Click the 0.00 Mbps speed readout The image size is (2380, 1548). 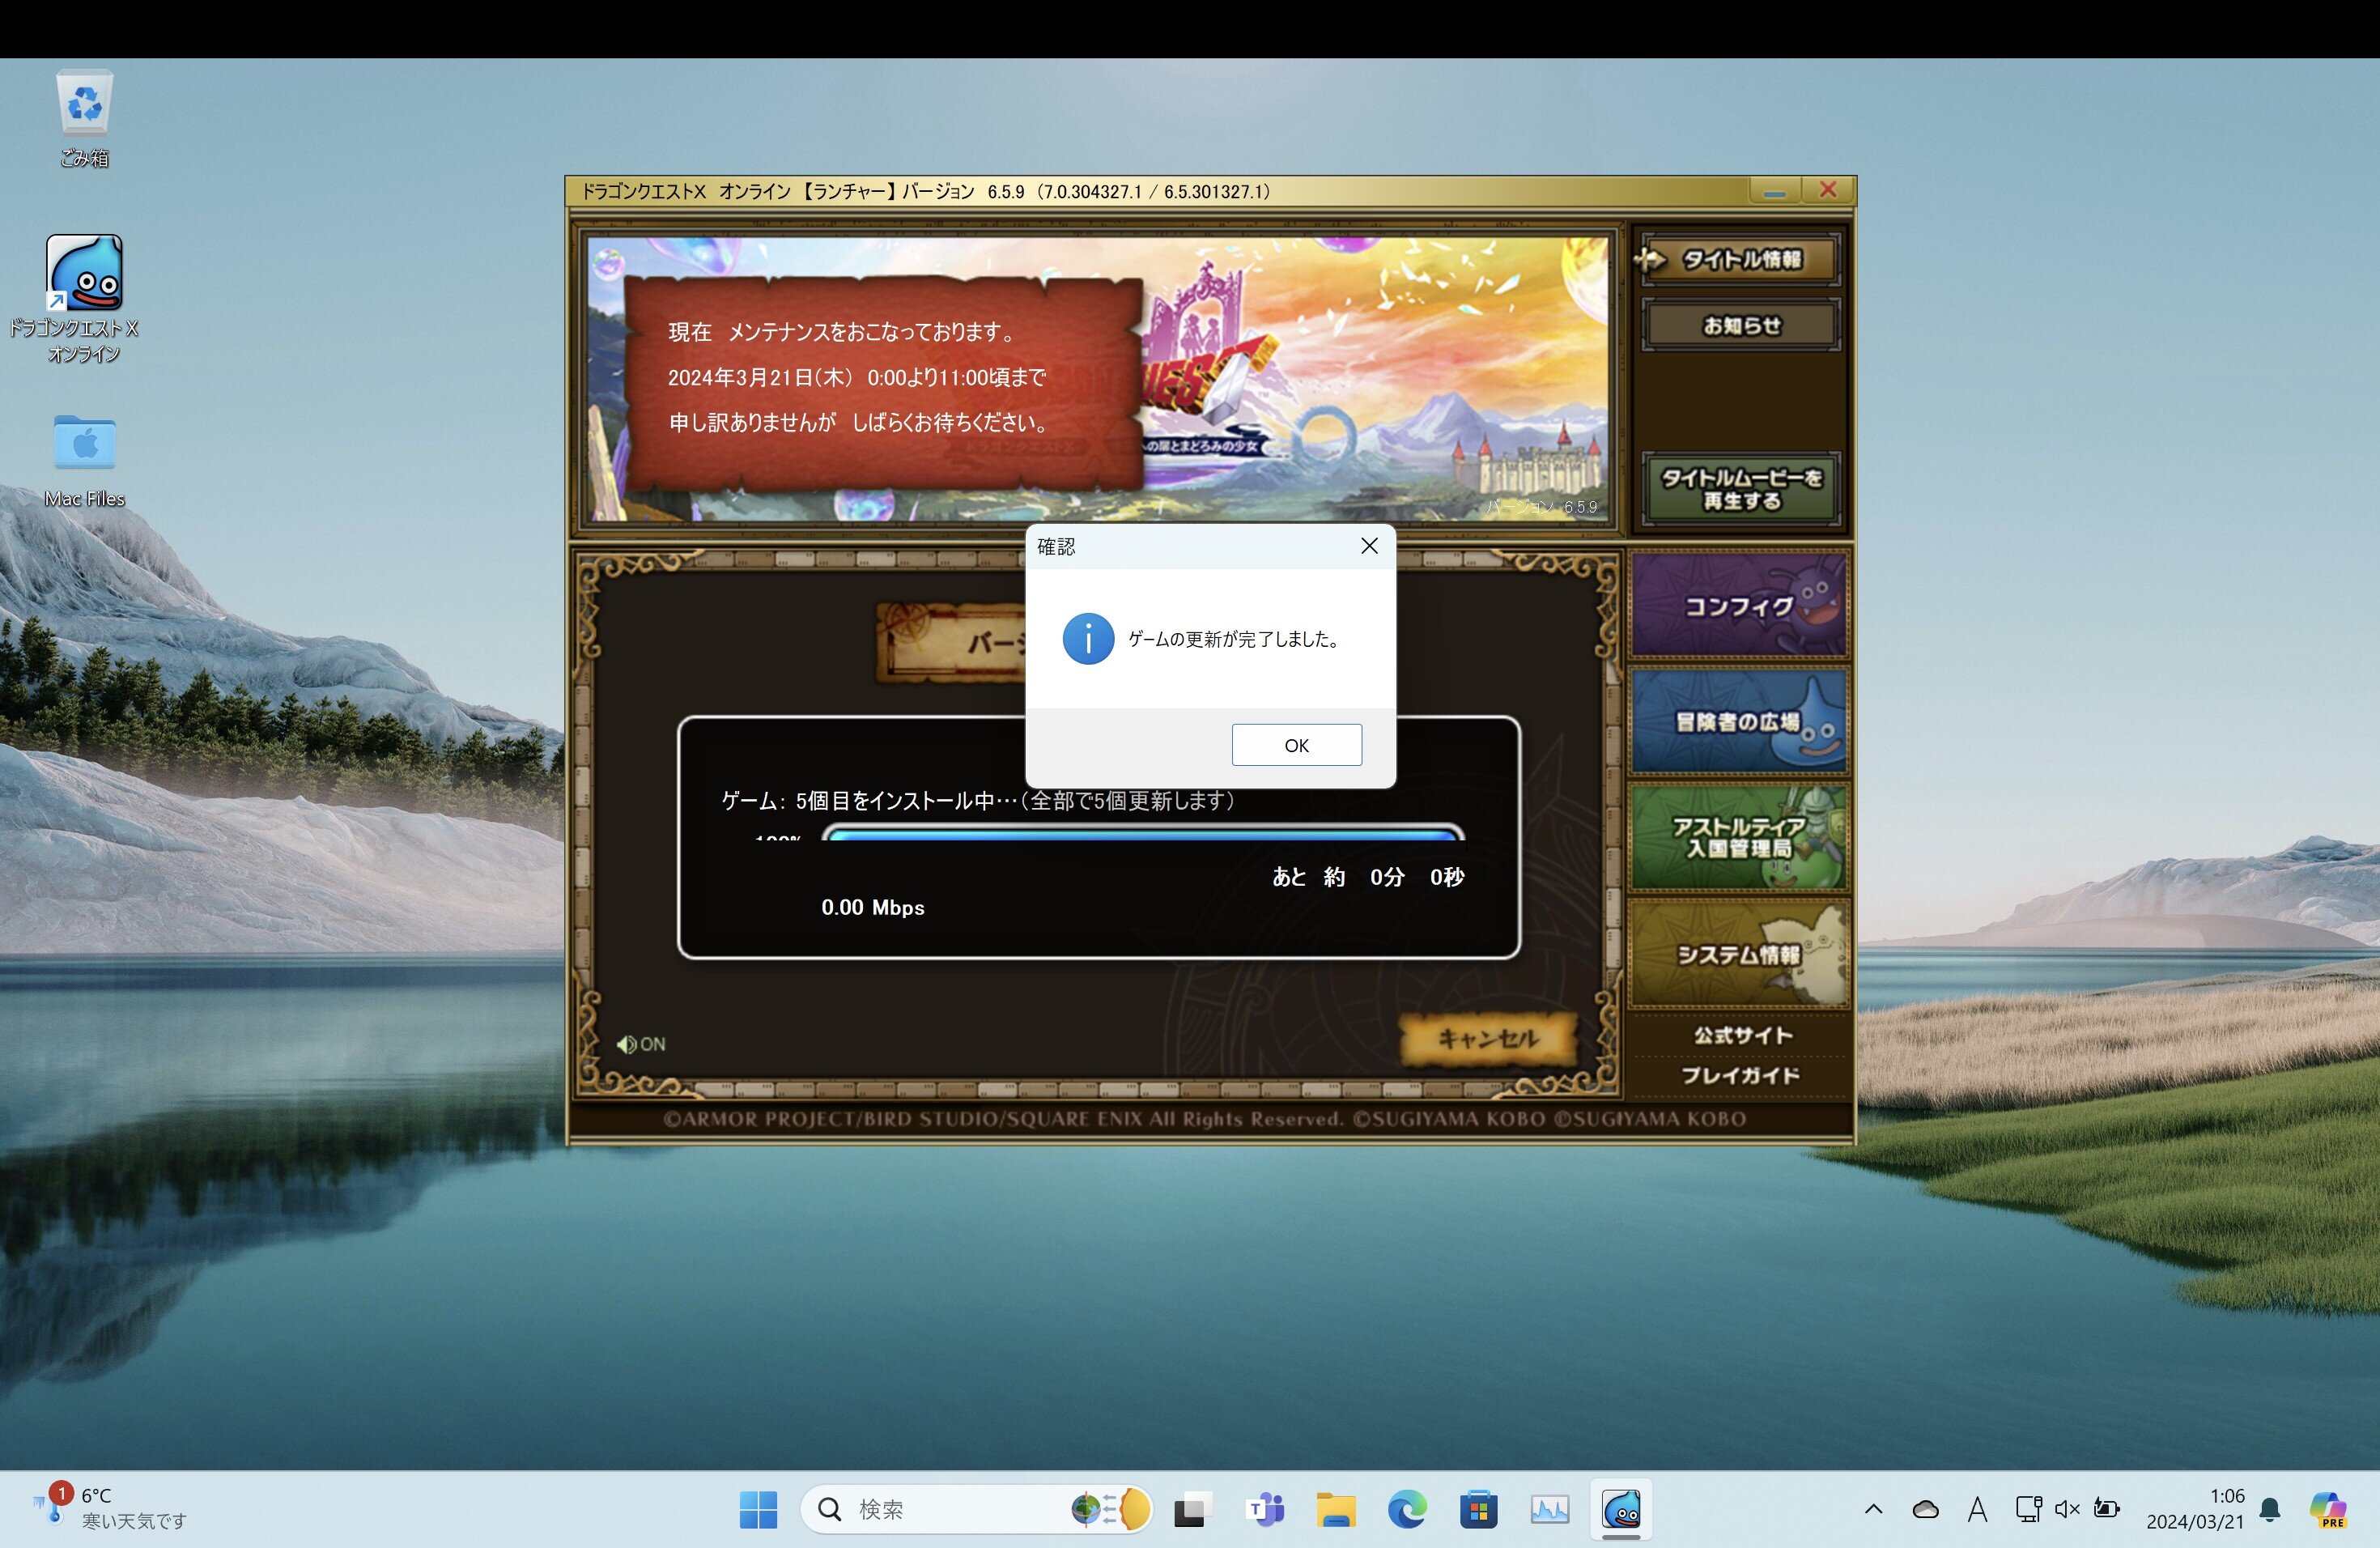coord(873,907)
